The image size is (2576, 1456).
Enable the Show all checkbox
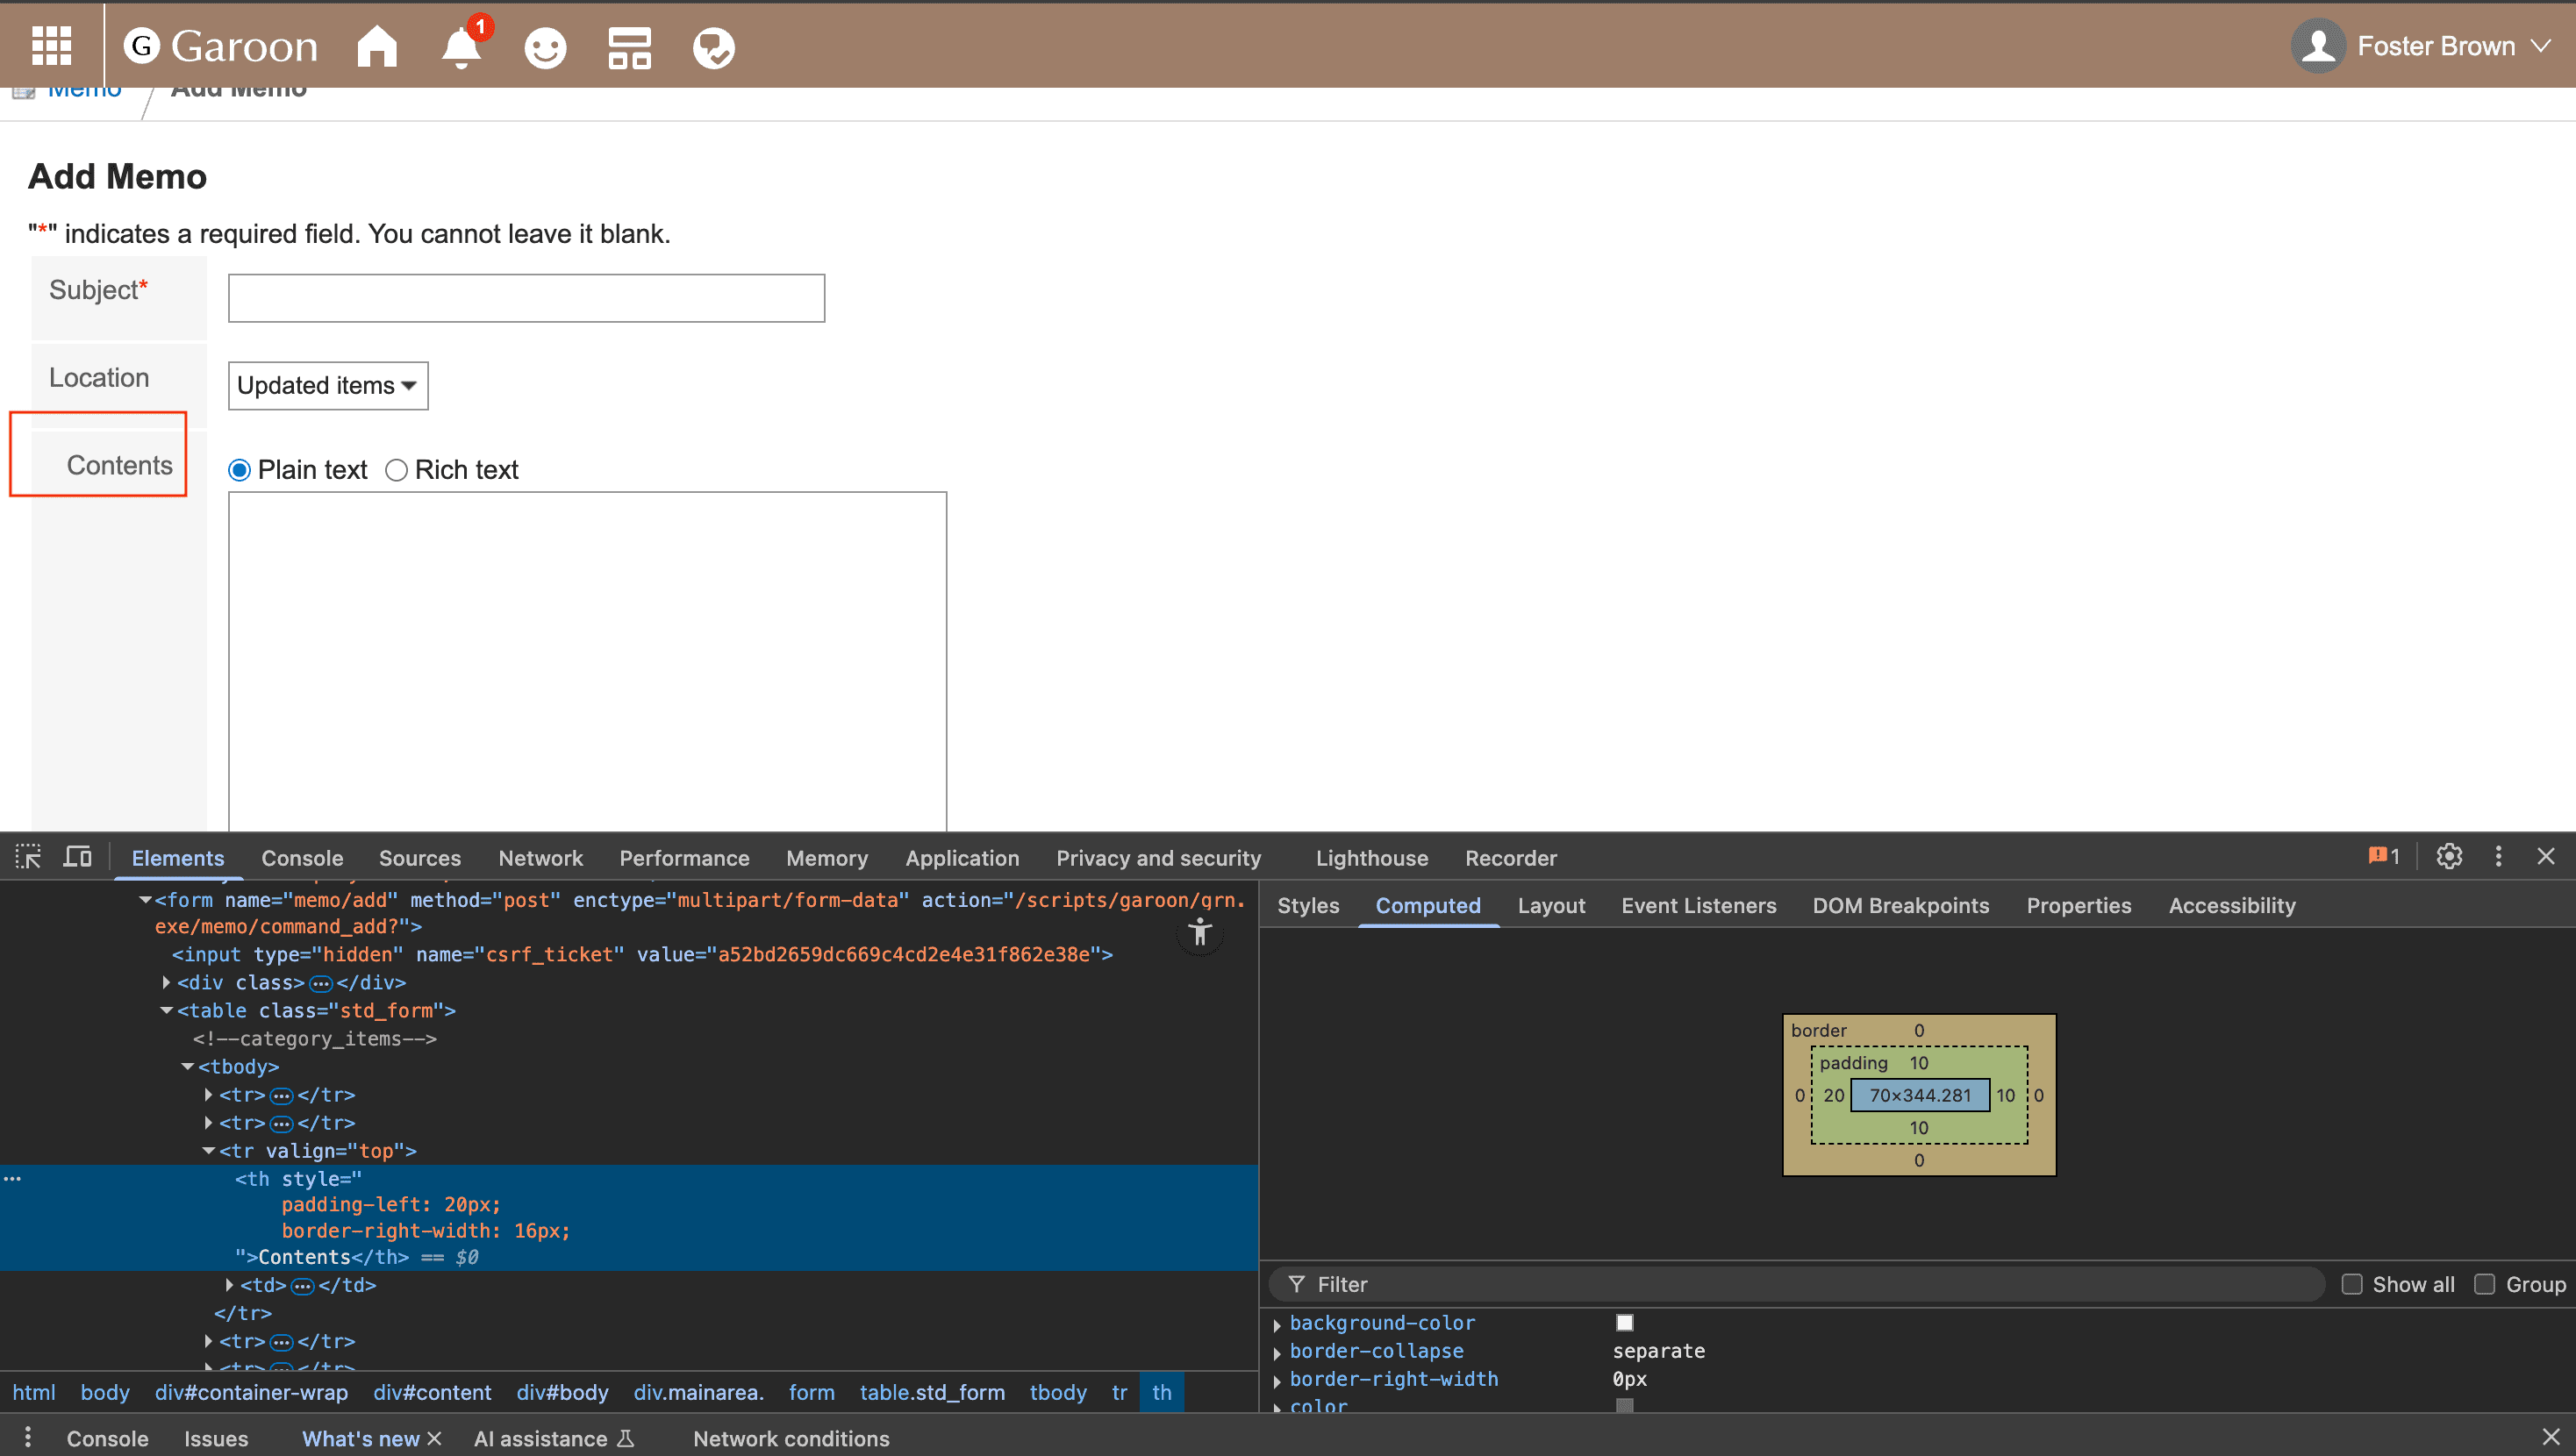click(x=2352, y=1284)
